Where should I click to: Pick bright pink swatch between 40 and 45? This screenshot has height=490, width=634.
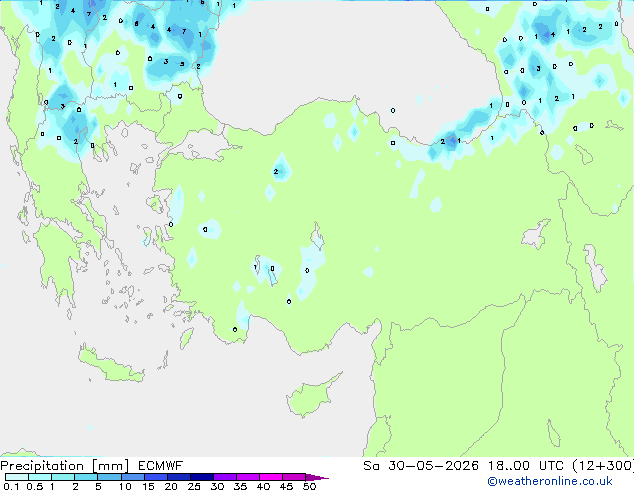point(271,477)
